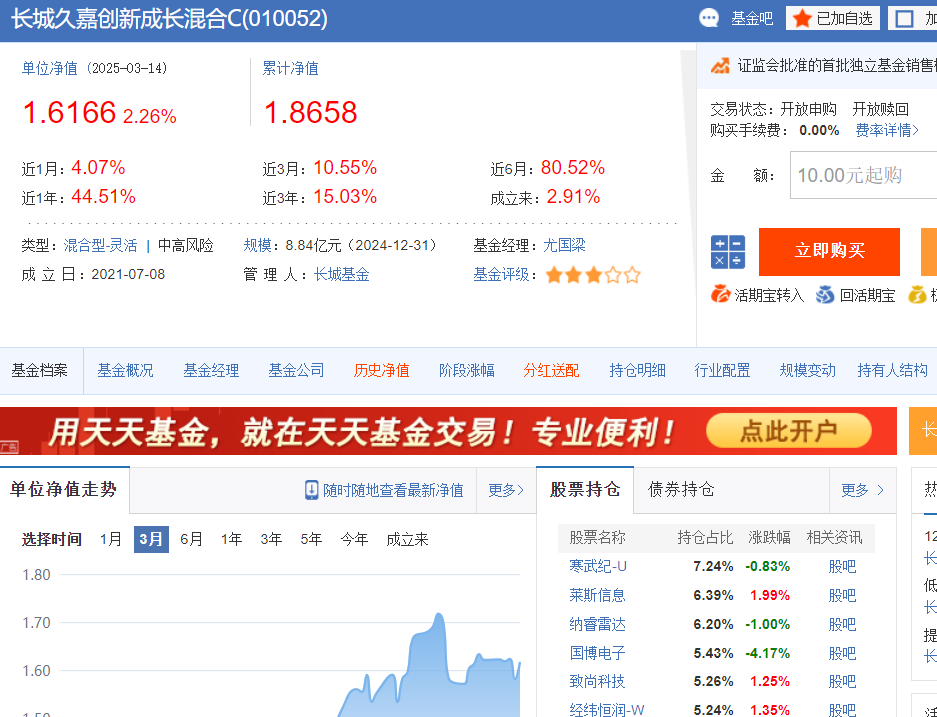Image resolution: width=937 pixels, height=717 pixels.
Task: Toggle the checkbox next to 已加自选
Action: [904, 19]
